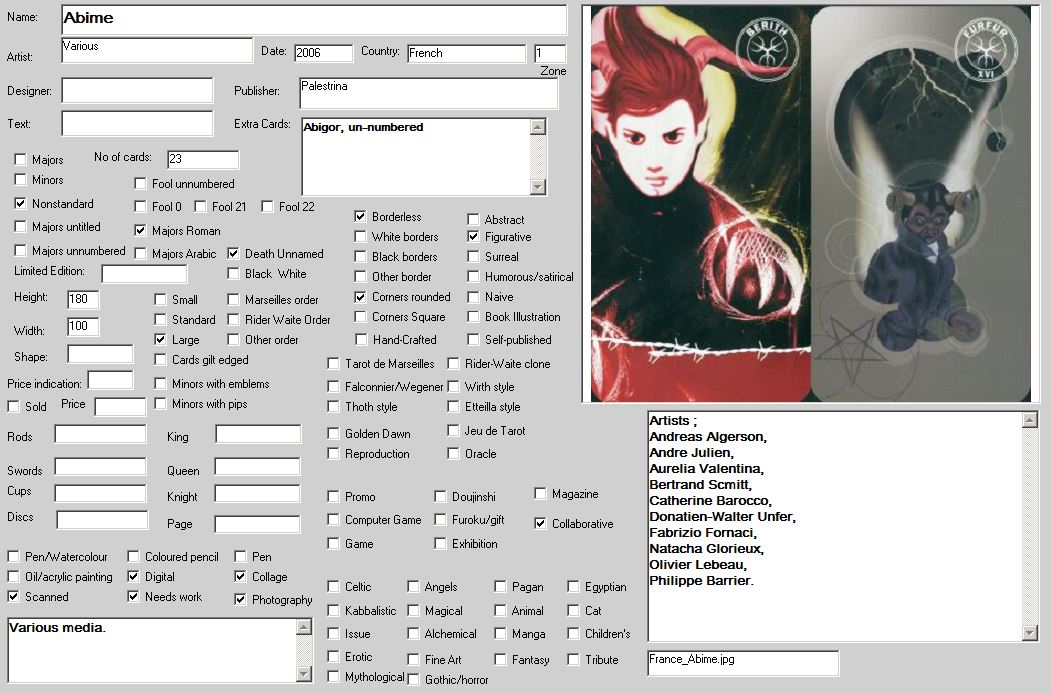Focus the Date field showing 2006
The height and width of the screenshot is (693, 1051).
point(323,53)
